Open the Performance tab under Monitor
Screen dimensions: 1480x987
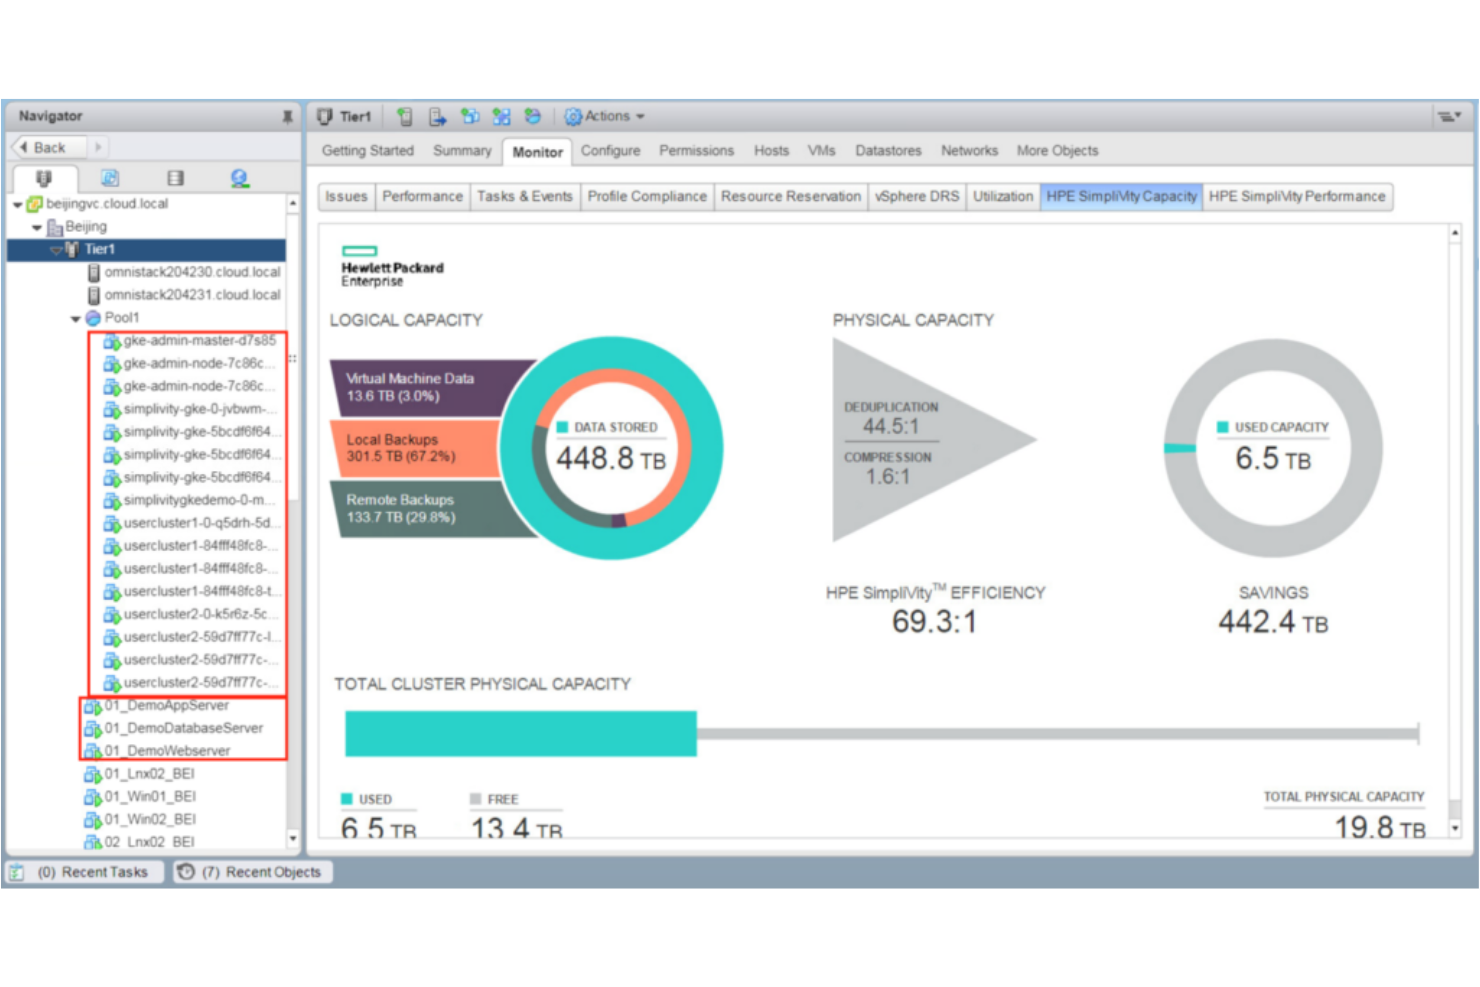pos(422,196)
